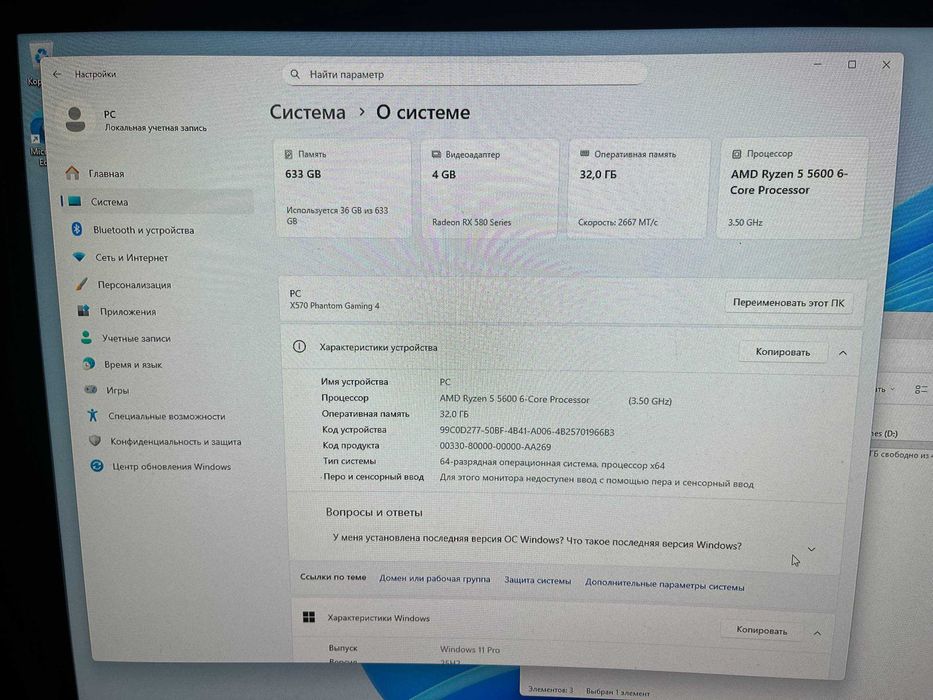This screenshot has height=700, width=933.
Task: Open Домен или рабочая группа link
Action: point(435,579)
